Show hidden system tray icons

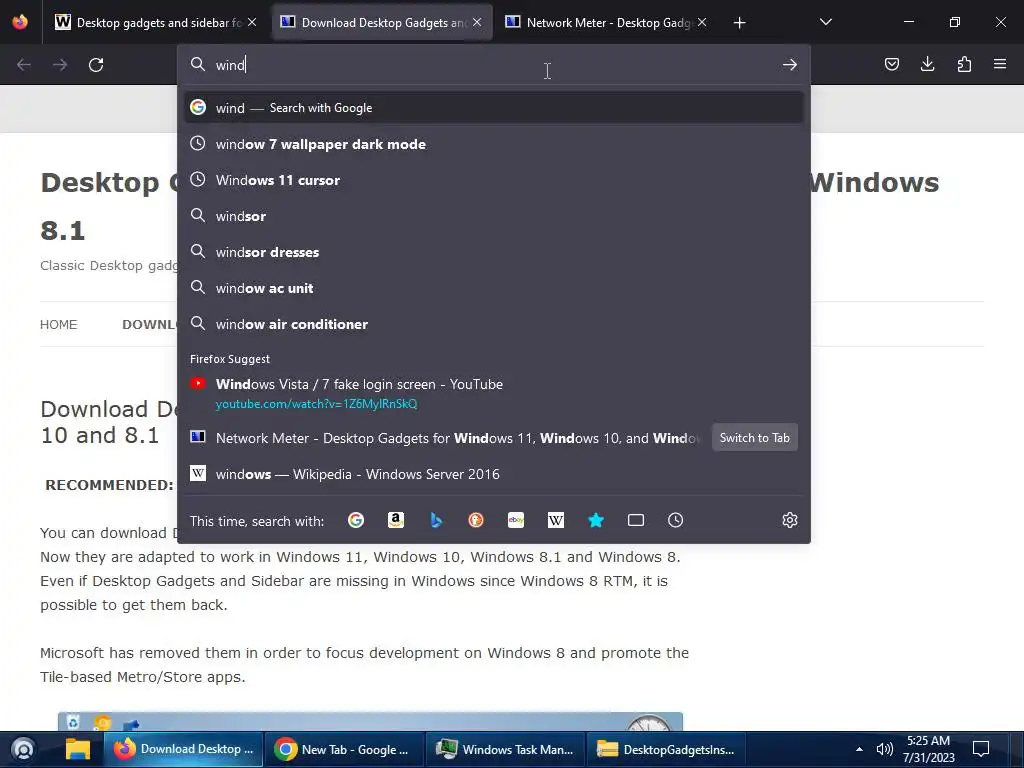[x=859, y=749]
